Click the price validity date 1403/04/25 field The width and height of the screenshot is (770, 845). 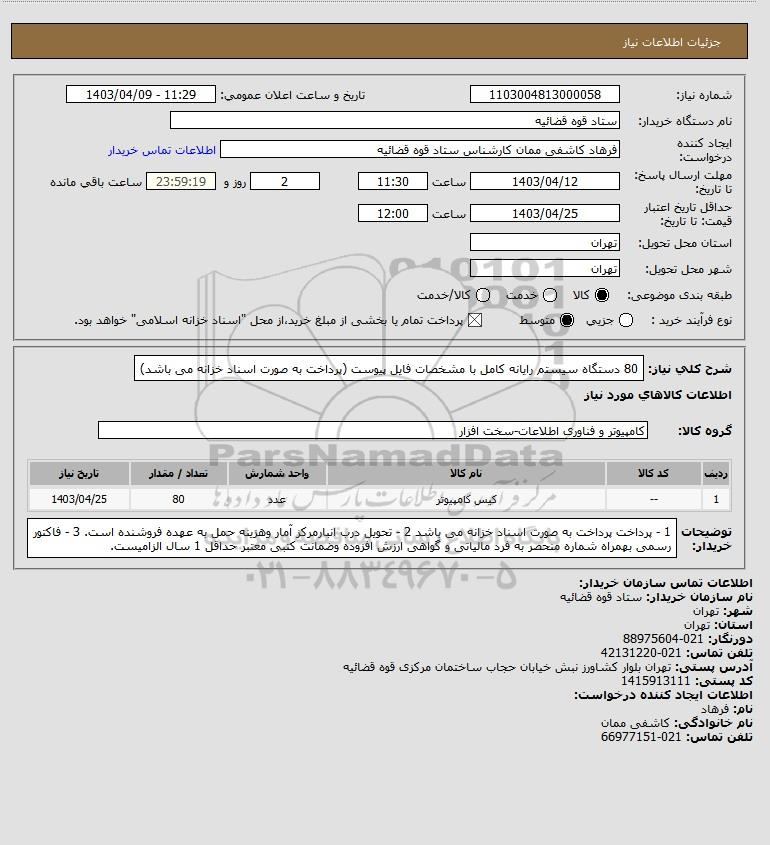coord(545,213)
